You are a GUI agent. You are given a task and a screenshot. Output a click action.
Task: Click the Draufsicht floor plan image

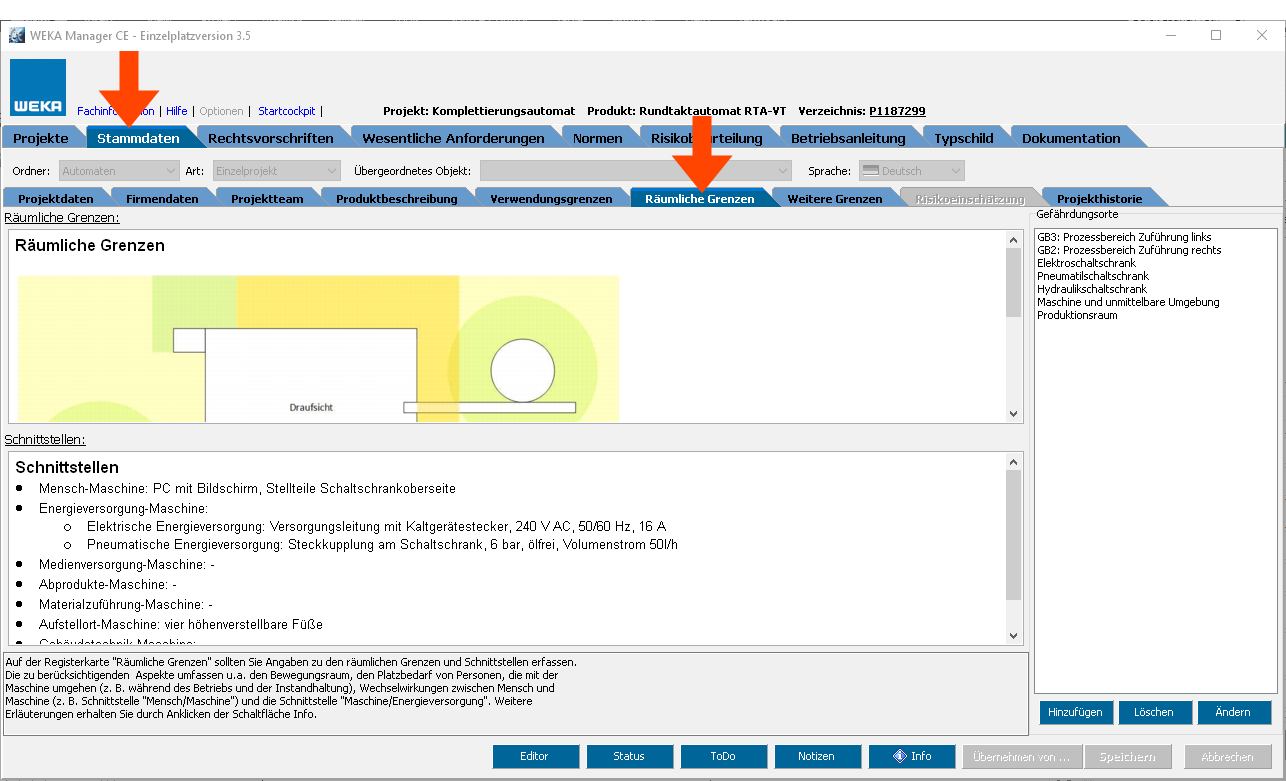[318, 348]
